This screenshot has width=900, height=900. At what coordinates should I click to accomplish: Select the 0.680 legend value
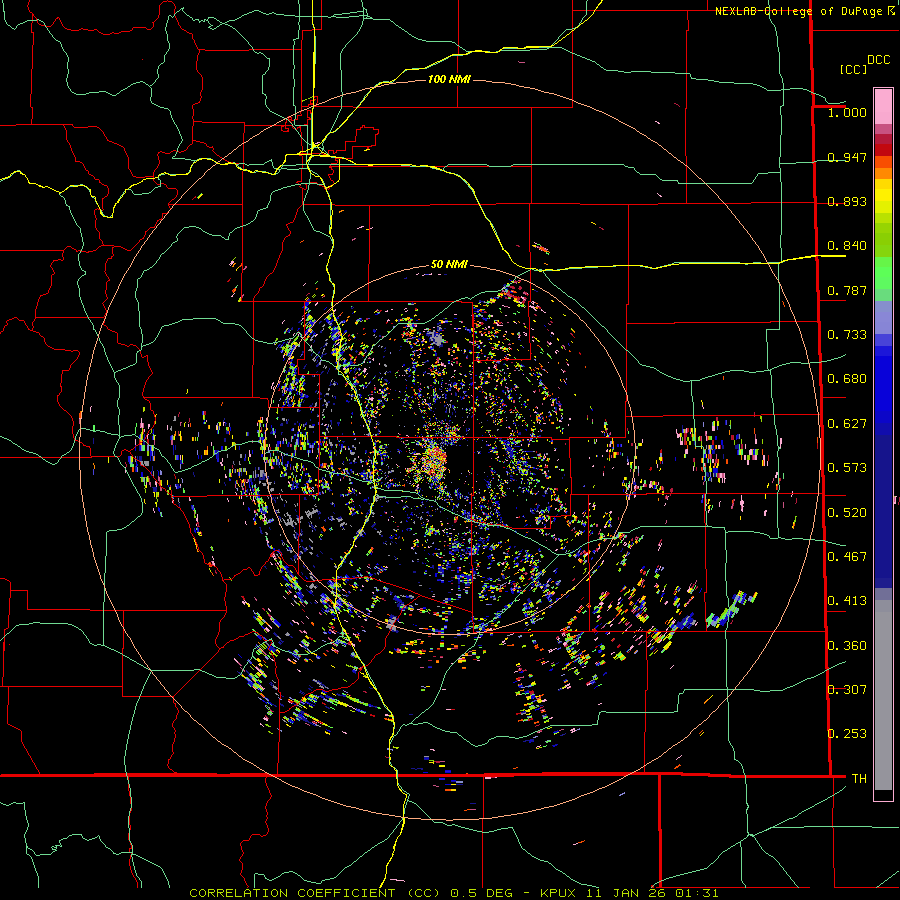pos(847,379)
